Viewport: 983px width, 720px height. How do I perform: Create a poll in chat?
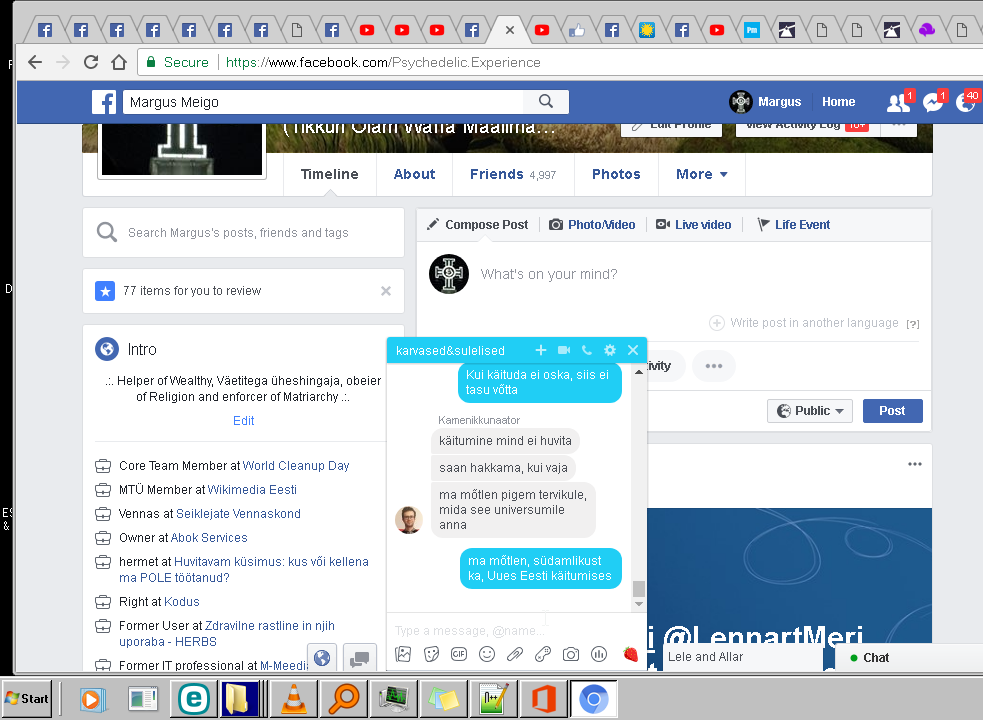599,654
